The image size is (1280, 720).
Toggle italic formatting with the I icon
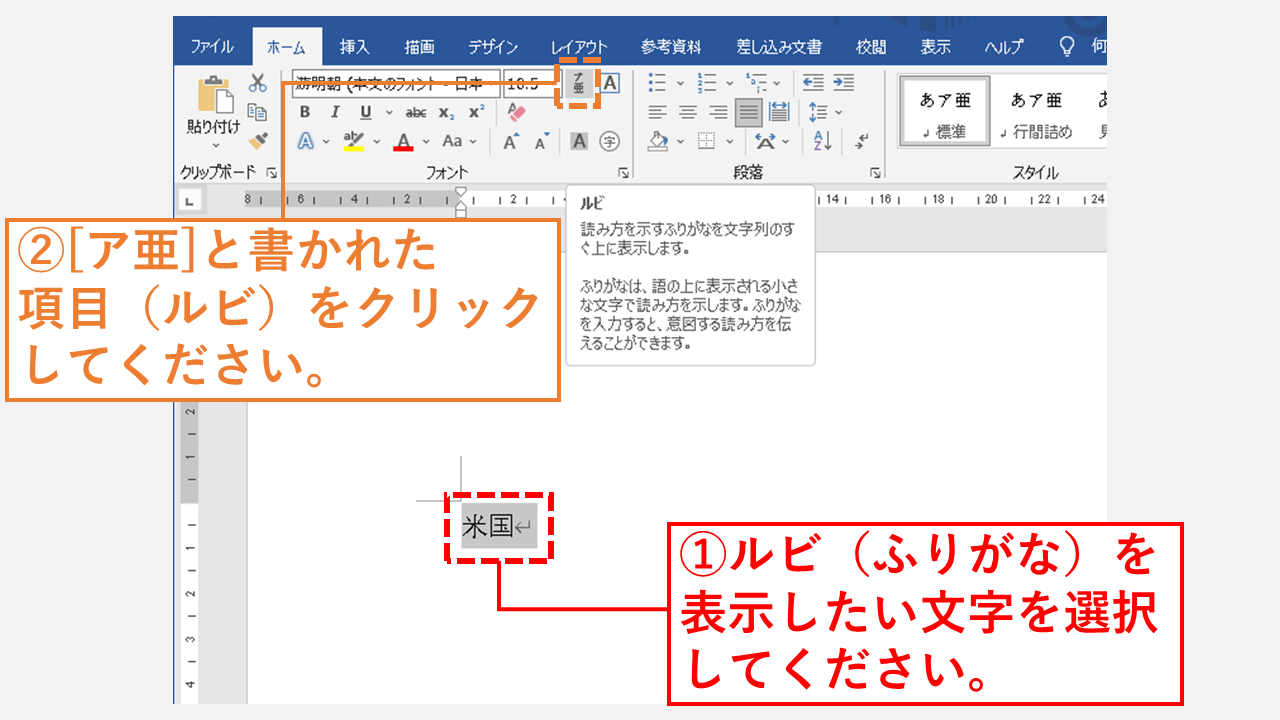point(335,111)
